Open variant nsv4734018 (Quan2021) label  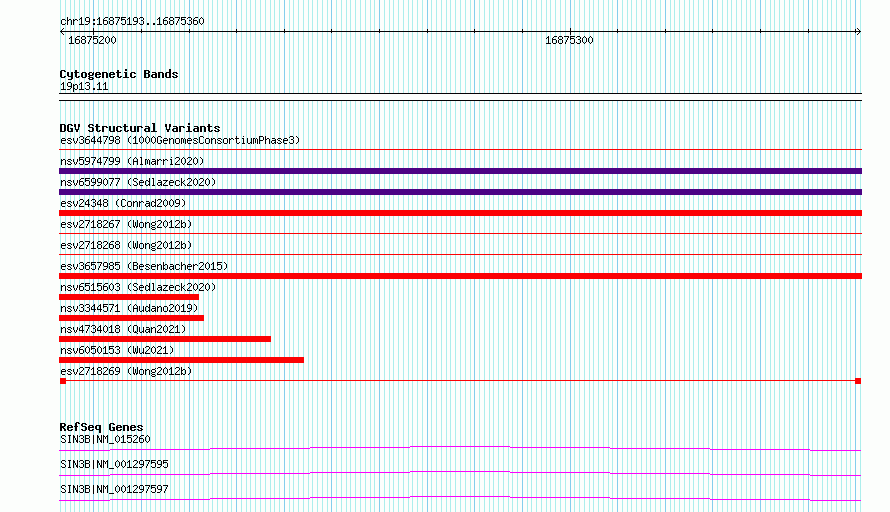123,329
